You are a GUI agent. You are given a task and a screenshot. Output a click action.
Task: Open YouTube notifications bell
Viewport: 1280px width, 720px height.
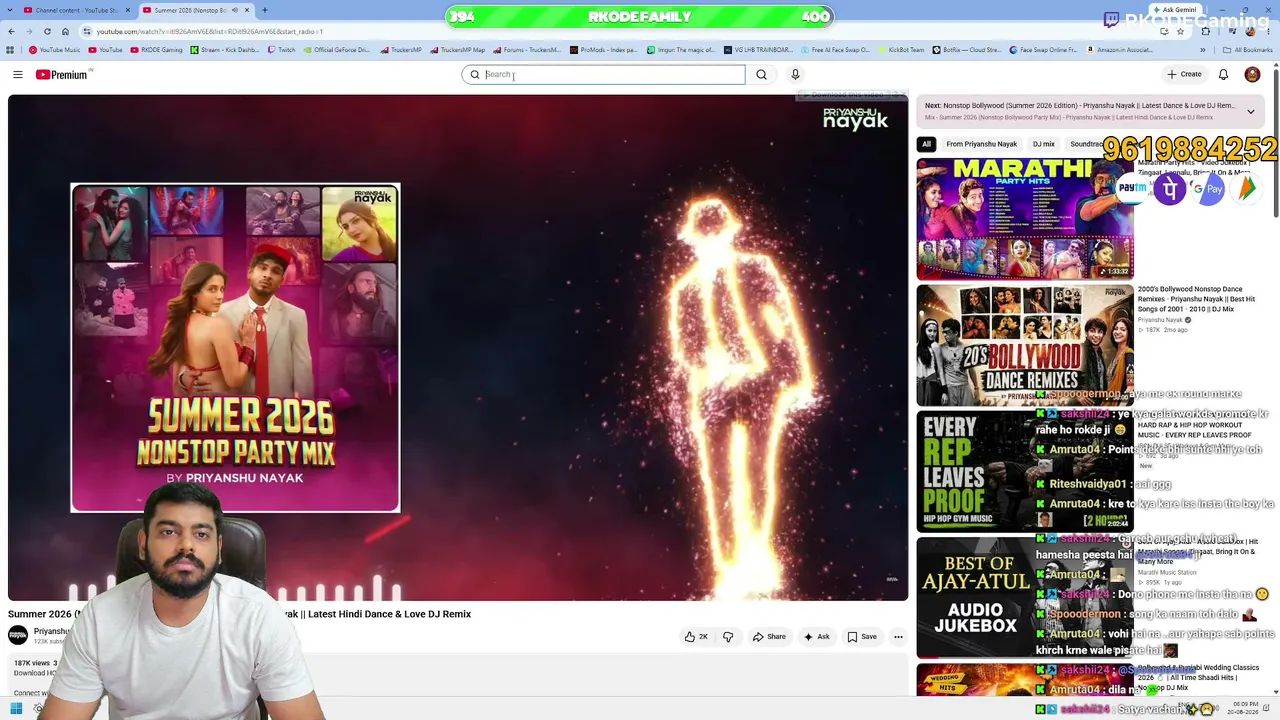point(1223,74)
